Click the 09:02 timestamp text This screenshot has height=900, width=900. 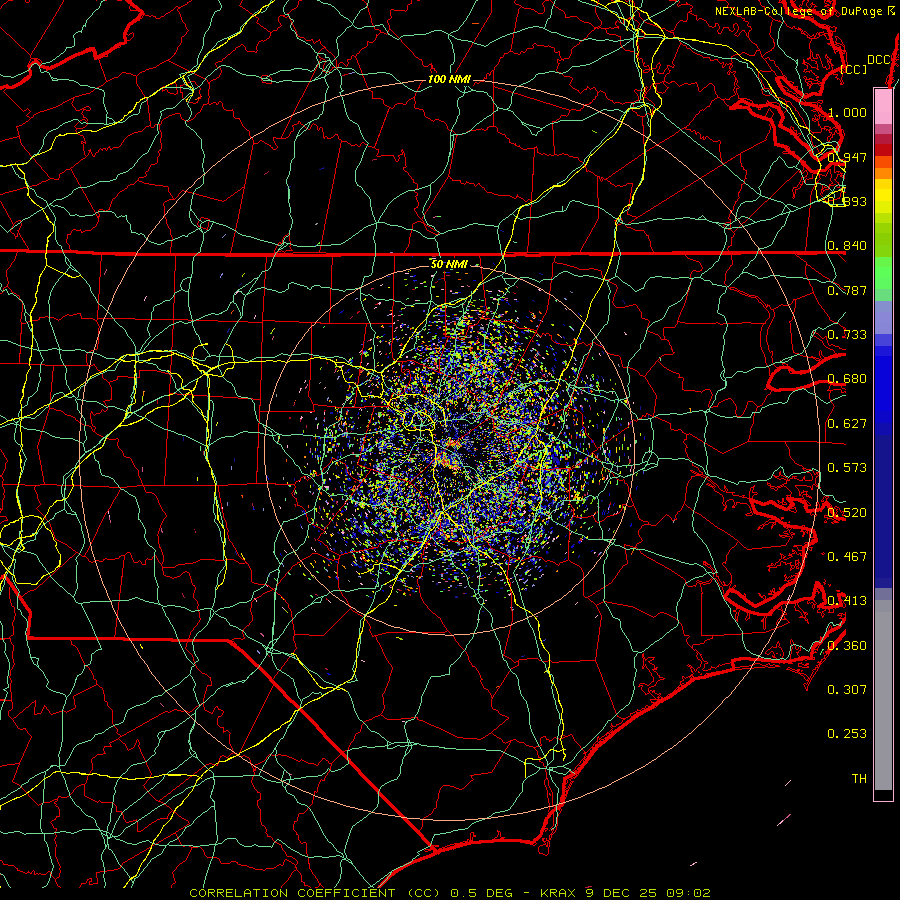688,893
